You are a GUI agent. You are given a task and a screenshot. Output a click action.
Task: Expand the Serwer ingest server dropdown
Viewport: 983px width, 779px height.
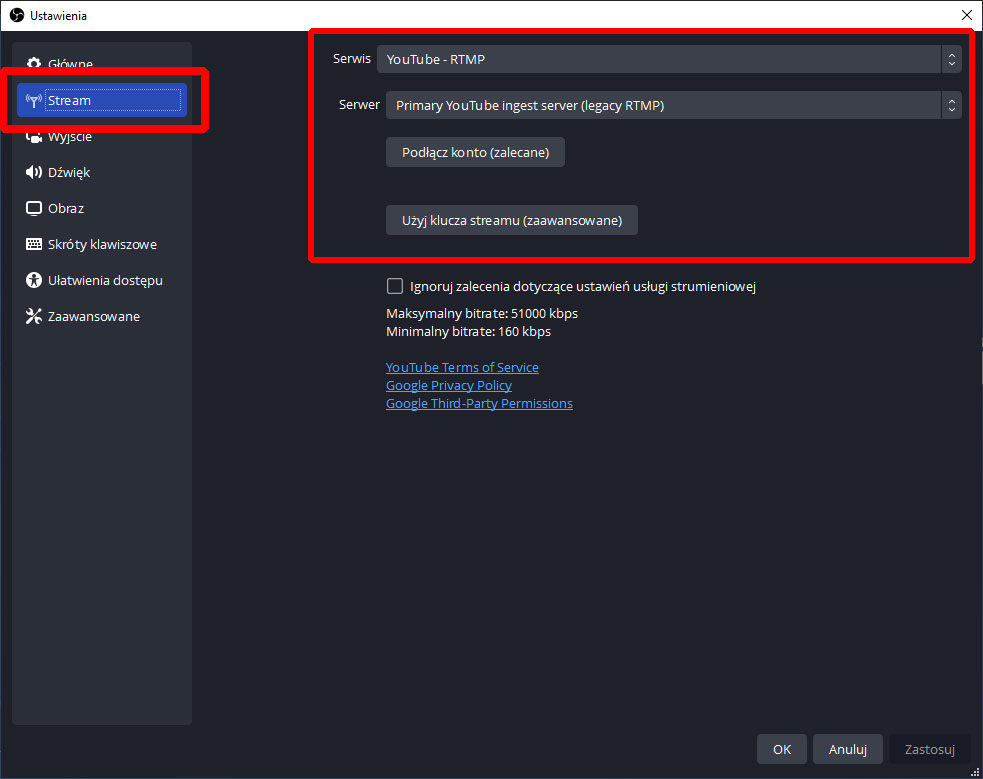coord(673,105)
